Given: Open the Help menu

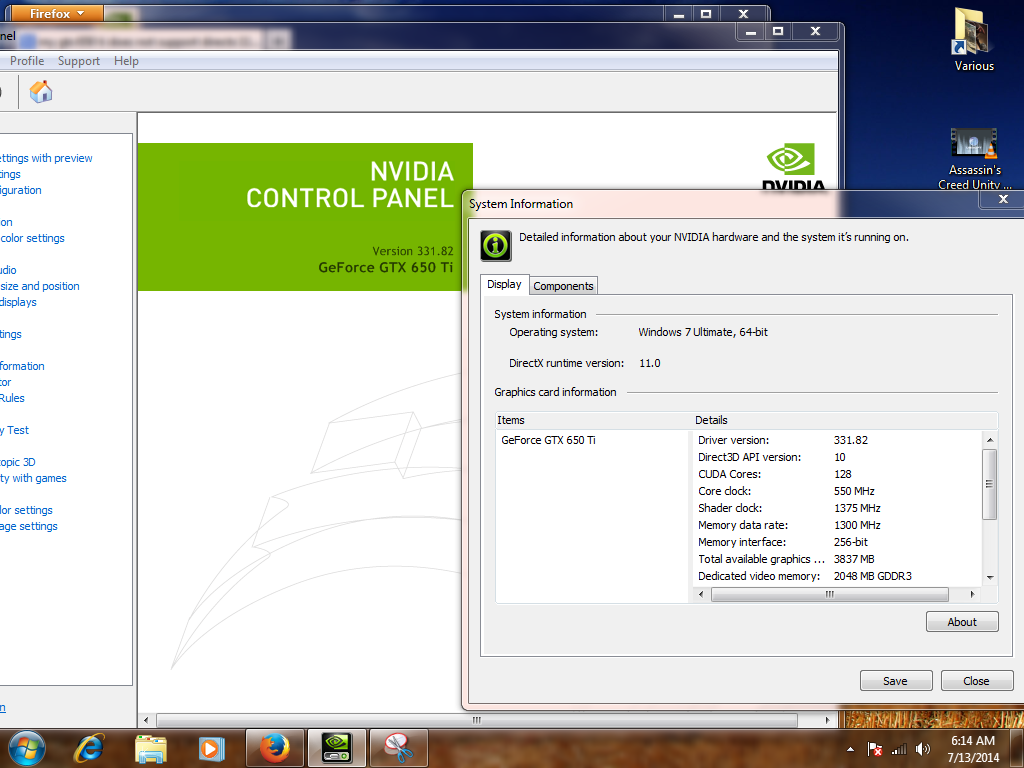Looking at the screenshot, I should click(x=126, y=61).
